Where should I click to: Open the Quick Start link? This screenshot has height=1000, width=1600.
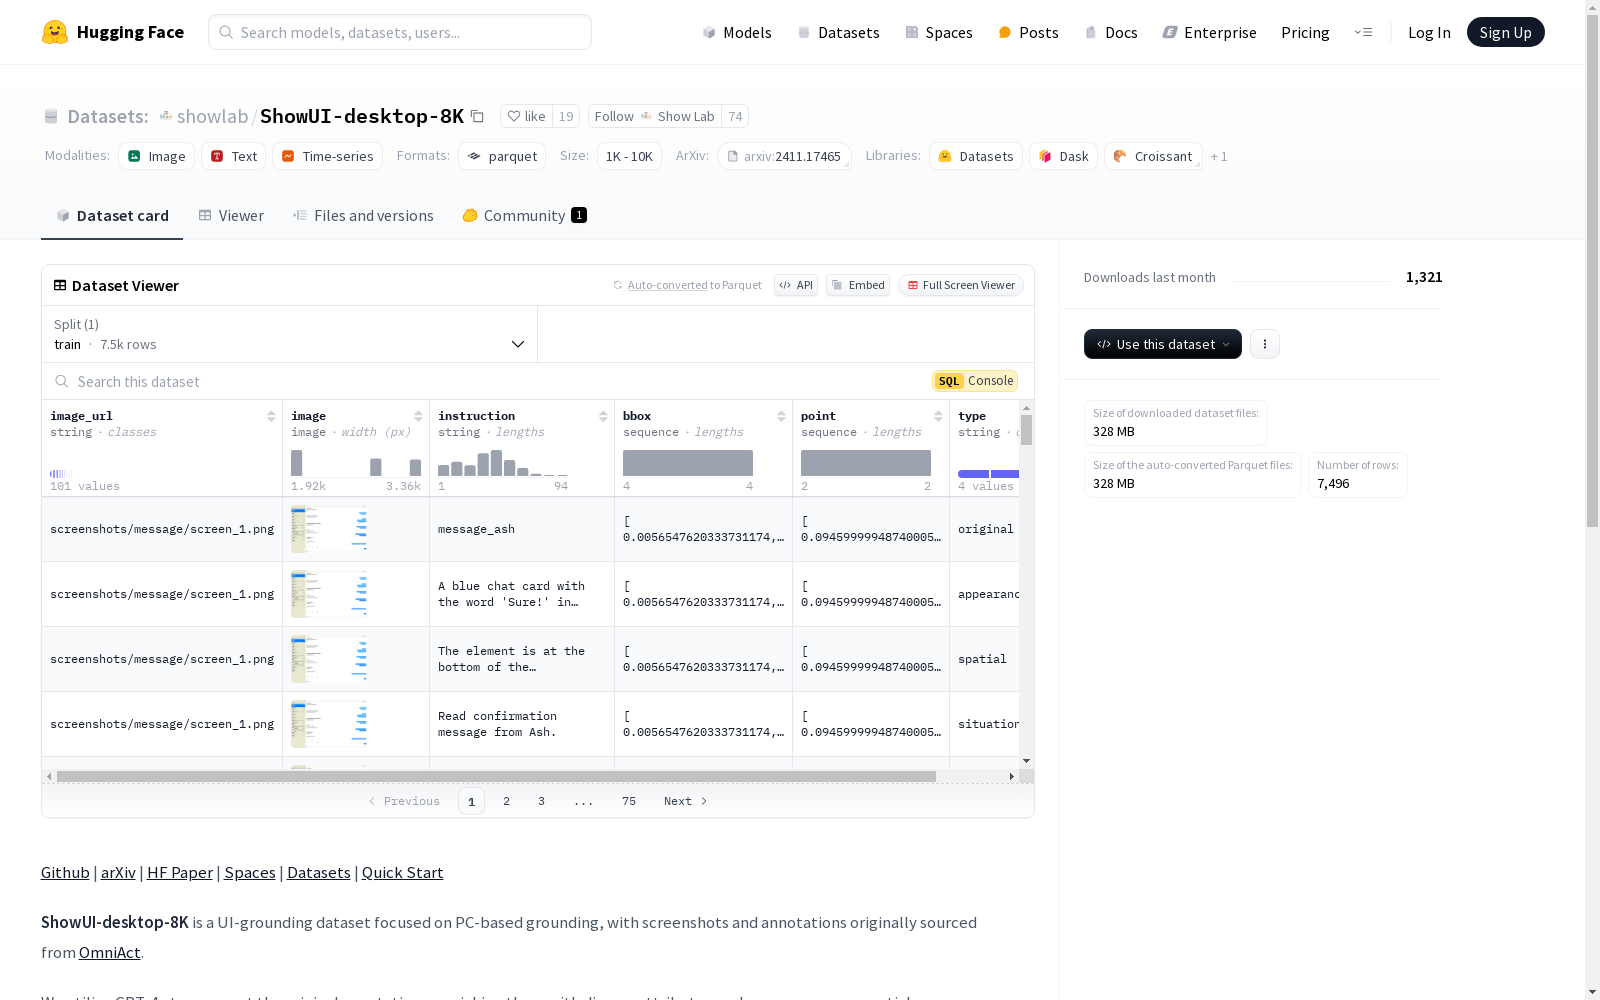pyautogui.click(x=403, y=872)
